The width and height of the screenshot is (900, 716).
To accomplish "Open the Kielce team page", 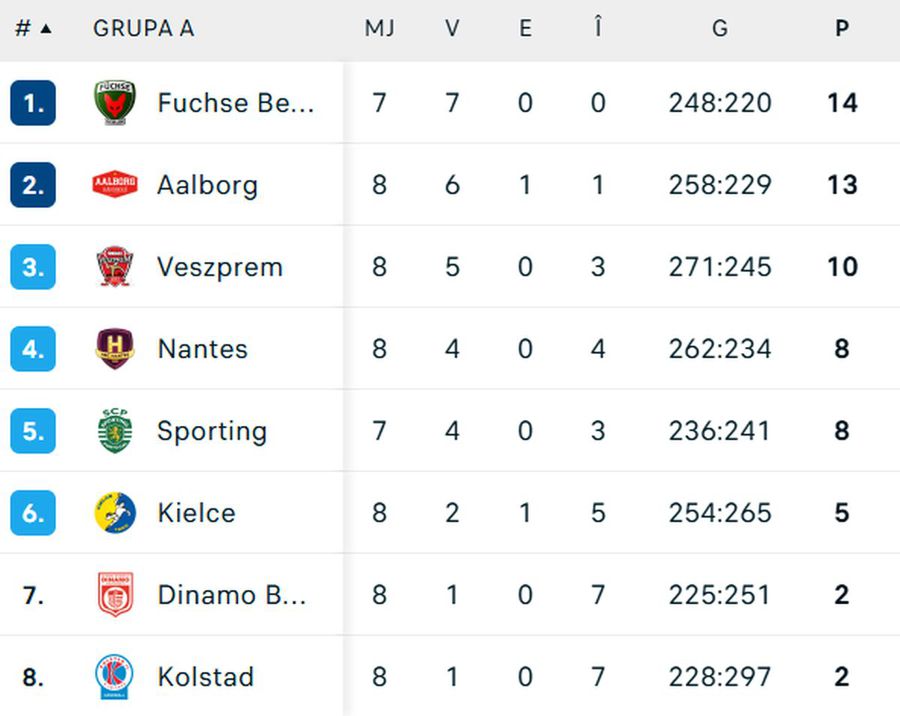I will (x=196, y=512).
